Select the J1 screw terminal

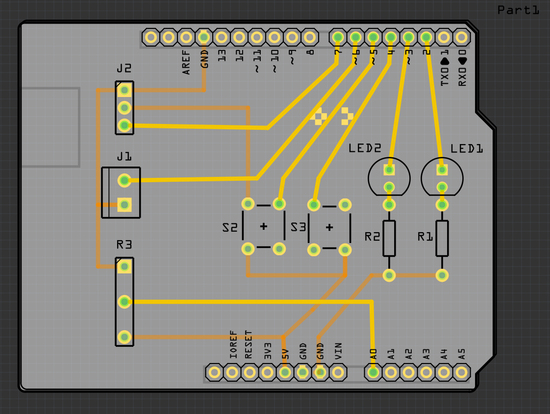click(x=121, y=193)
